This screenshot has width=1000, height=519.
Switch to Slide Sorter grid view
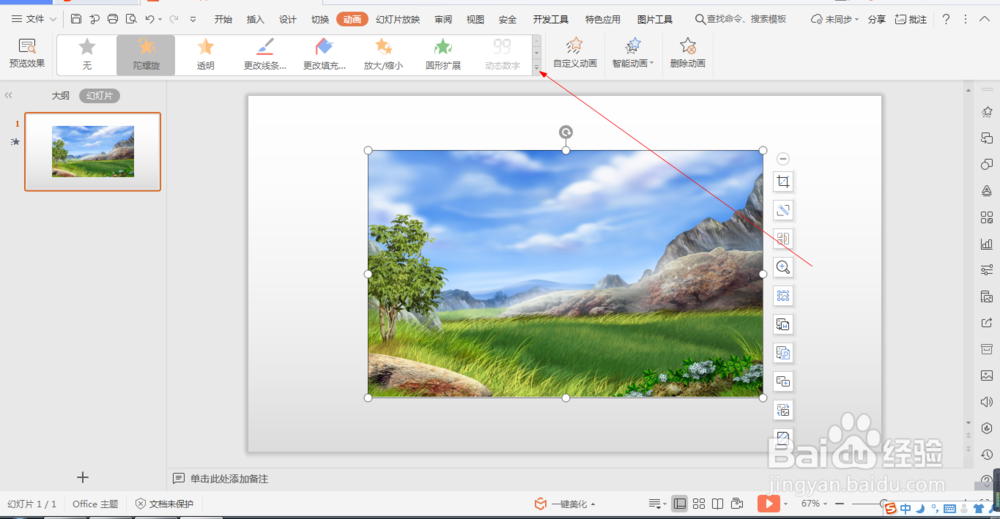point(699,504)
